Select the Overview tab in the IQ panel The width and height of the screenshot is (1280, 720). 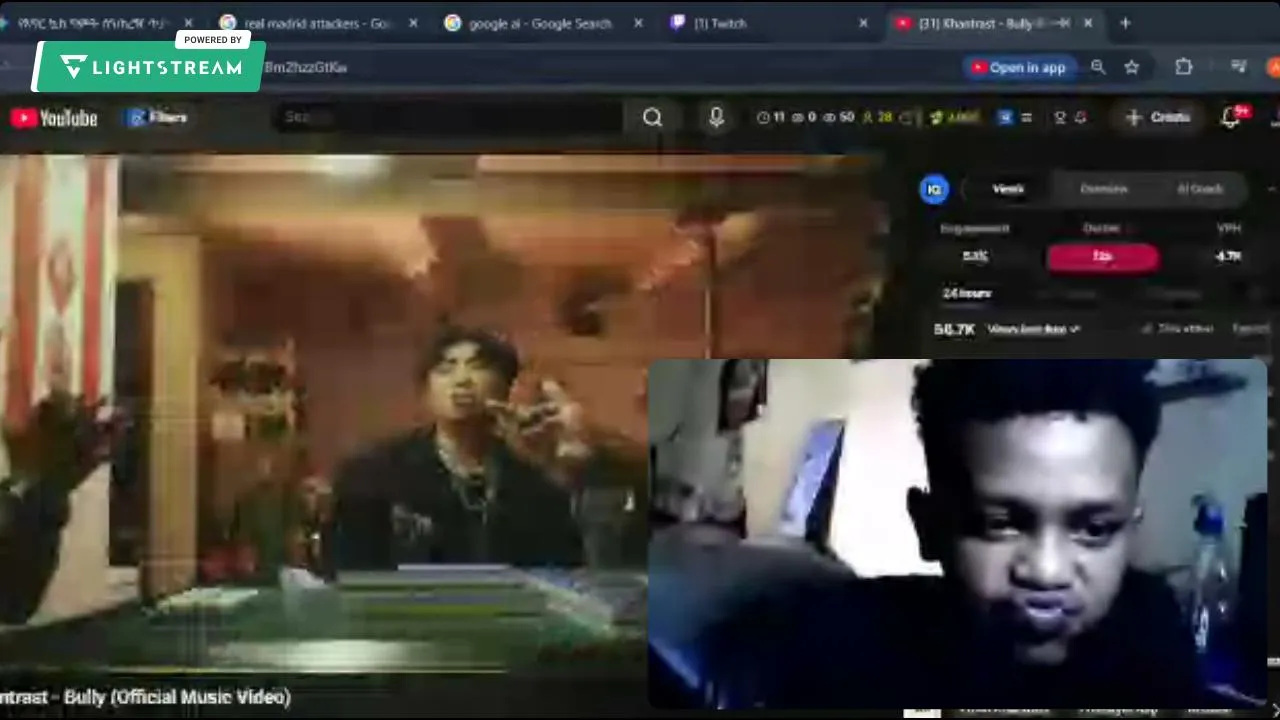[x=1104, y=189]
